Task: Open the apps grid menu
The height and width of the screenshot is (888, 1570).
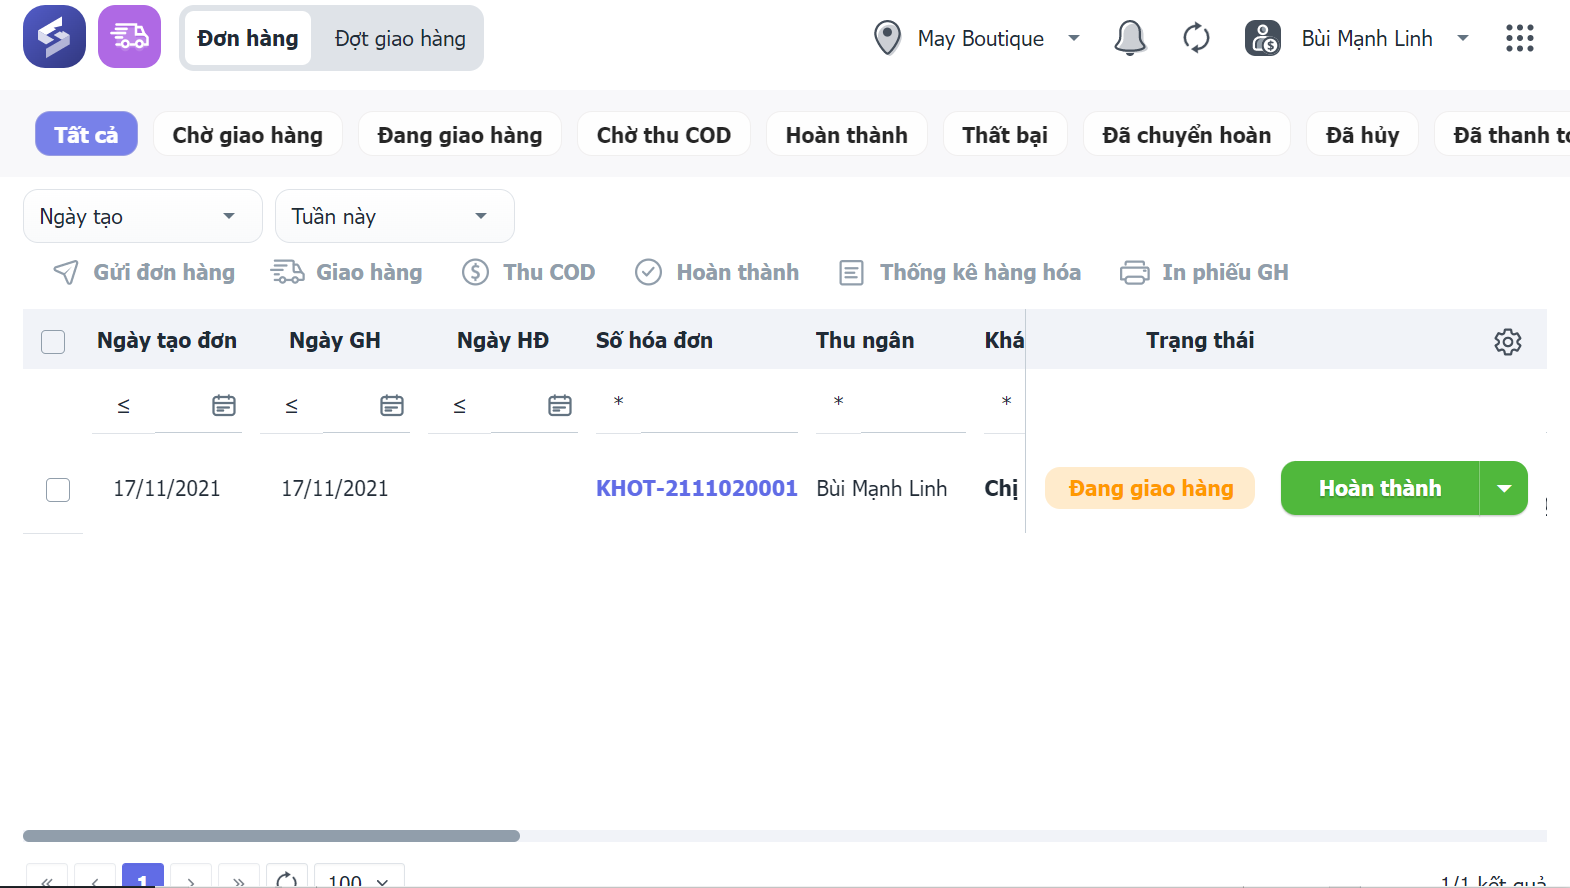Action: tap(1519, 39)
